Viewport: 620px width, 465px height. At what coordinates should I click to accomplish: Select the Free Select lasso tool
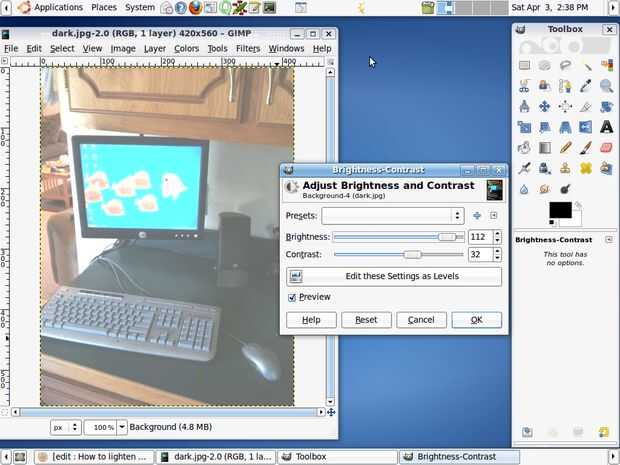[x=565, y=65]
